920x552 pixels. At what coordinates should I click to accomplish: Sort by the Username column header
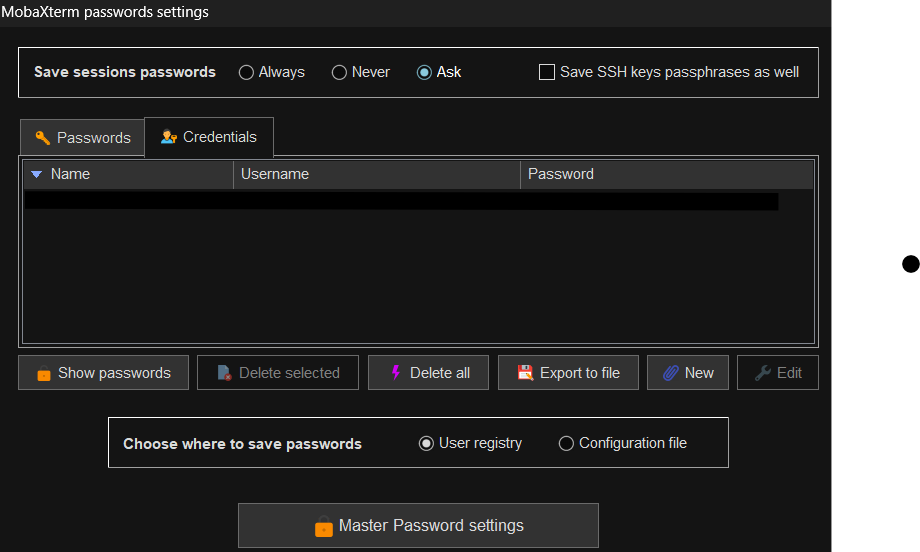coord(377,174)
